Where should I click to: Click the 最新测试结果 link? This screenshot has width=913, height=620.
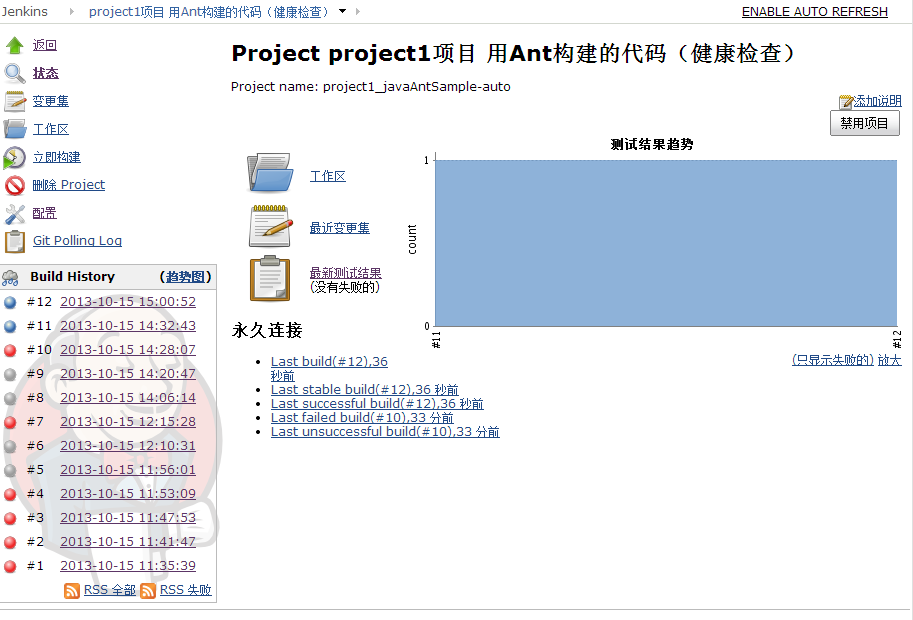coord(345,272)
